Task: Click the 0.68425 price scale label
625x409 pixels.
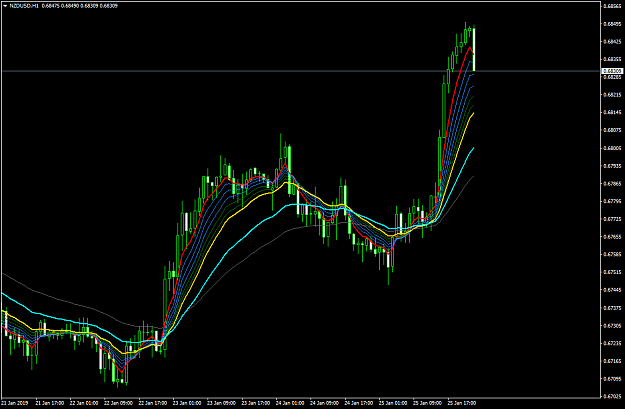Action: coord(613,41)
